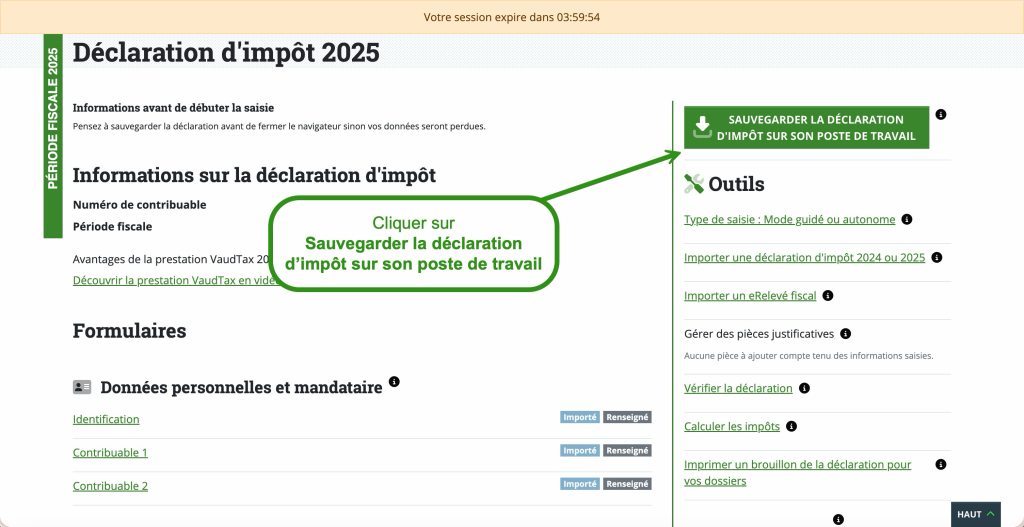Show info for Calculer les impôts
This screenshot has width=1024, height=527.
[791, 426]
